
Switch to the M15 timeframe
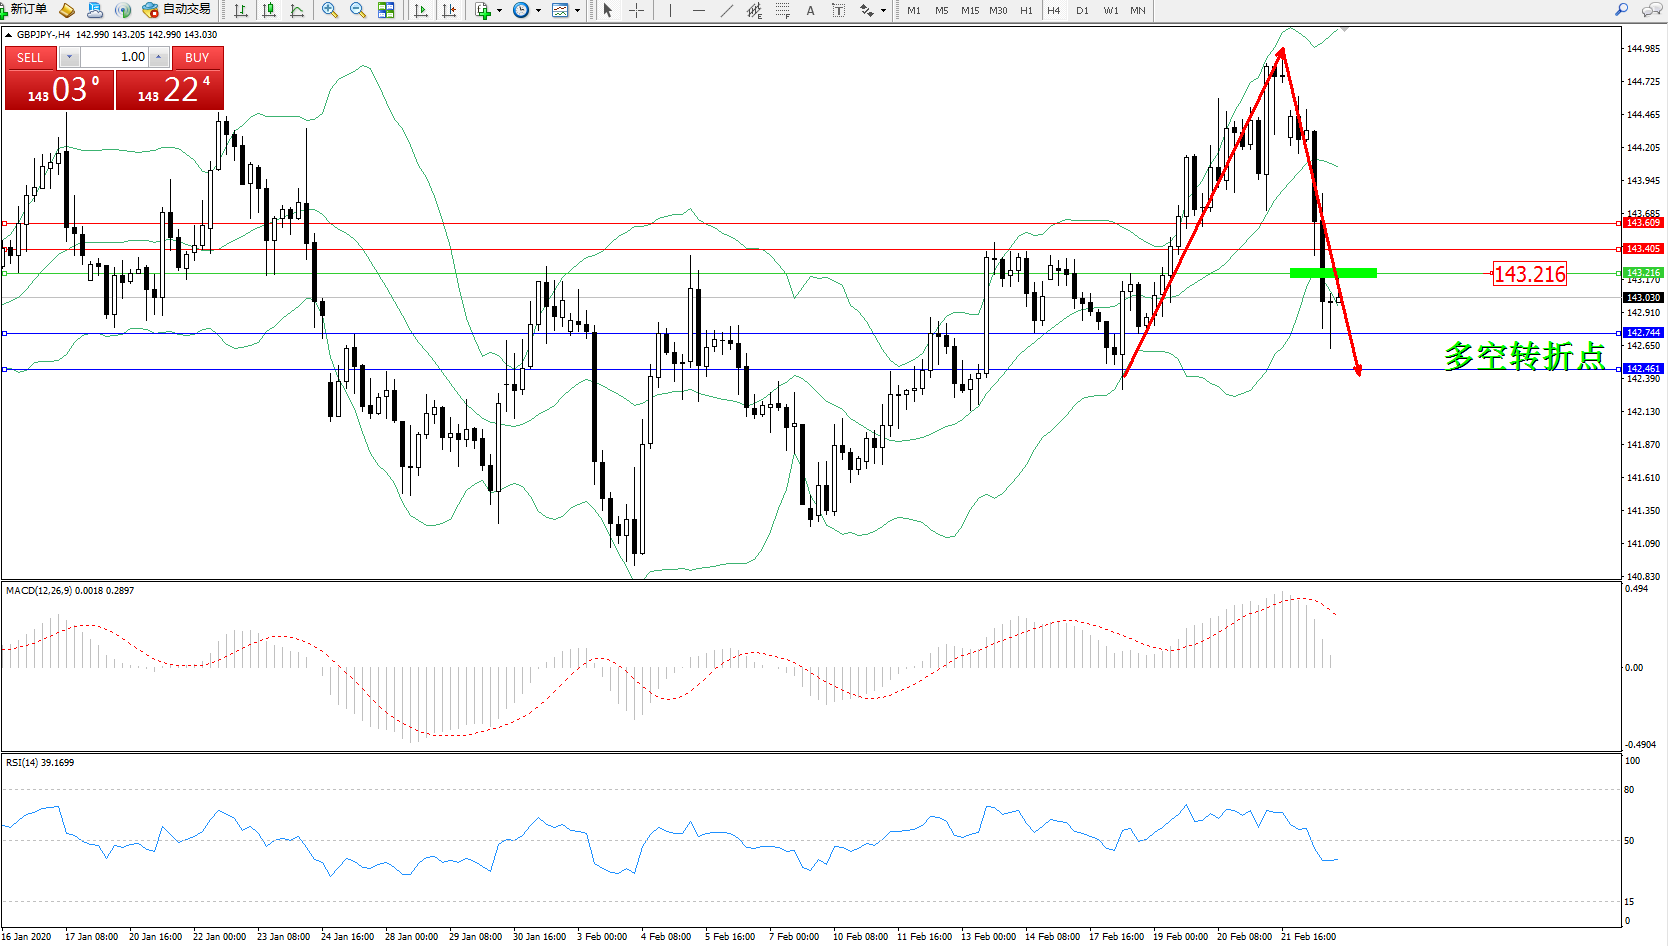(x=970, y=10)
